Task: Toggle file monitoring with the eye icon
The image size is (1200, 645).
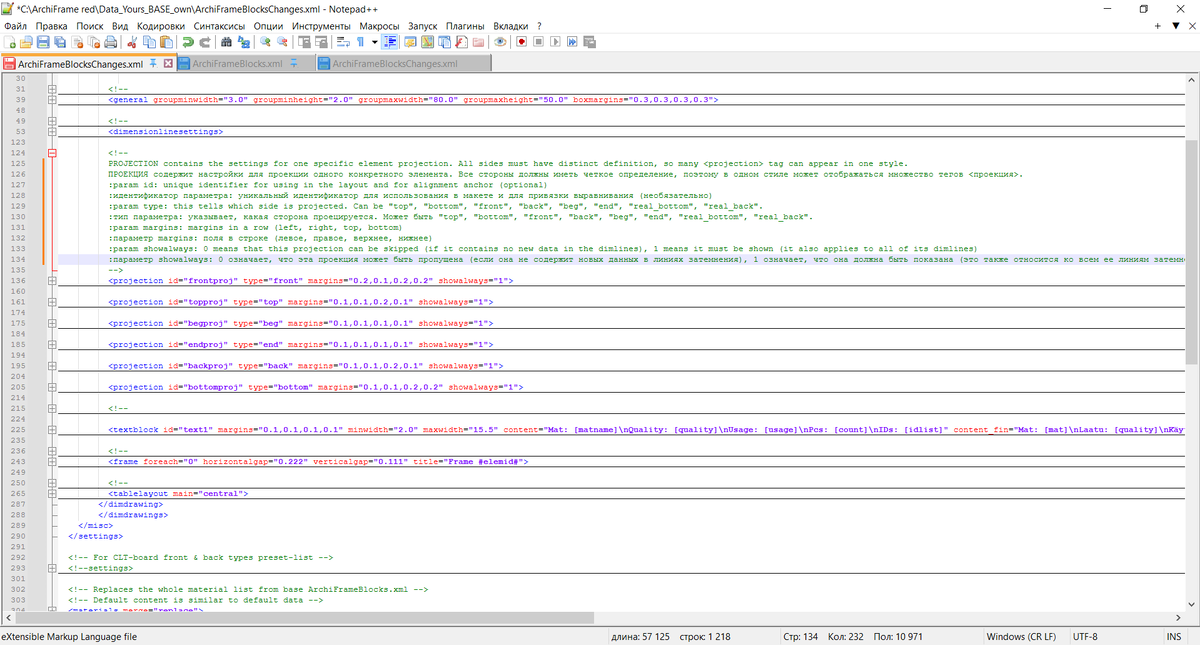Action: 499,42
